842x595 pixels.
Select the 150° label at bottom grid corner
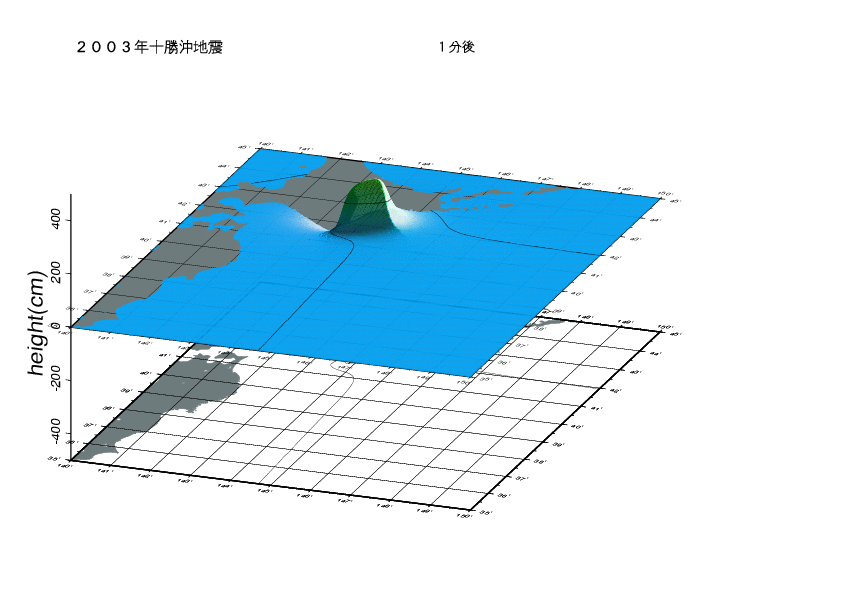[464, 517]
